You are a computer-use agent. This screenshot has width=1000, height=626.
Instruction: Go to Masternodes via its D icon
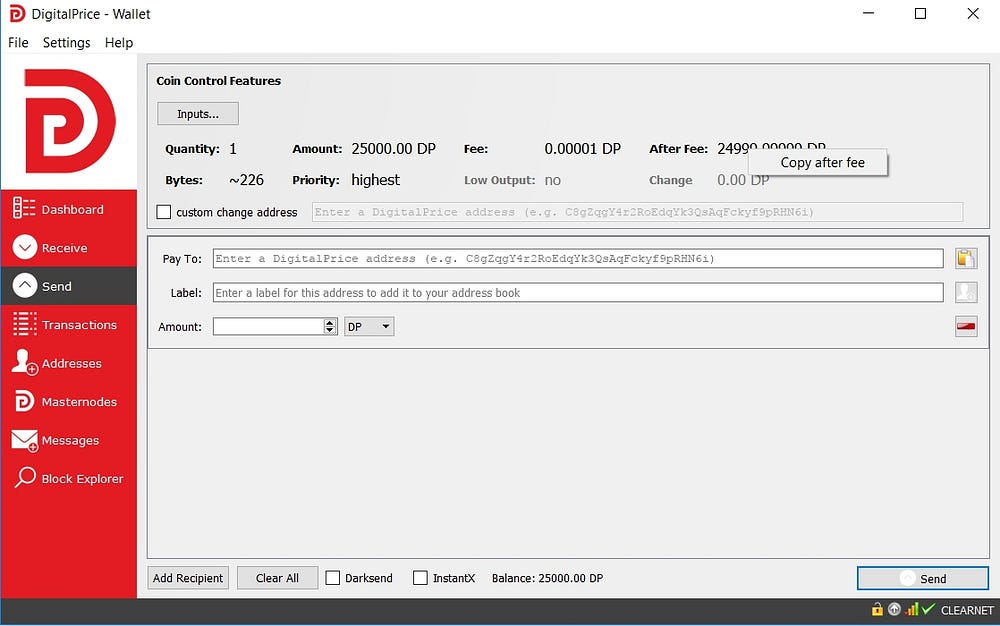pos(24,401)
